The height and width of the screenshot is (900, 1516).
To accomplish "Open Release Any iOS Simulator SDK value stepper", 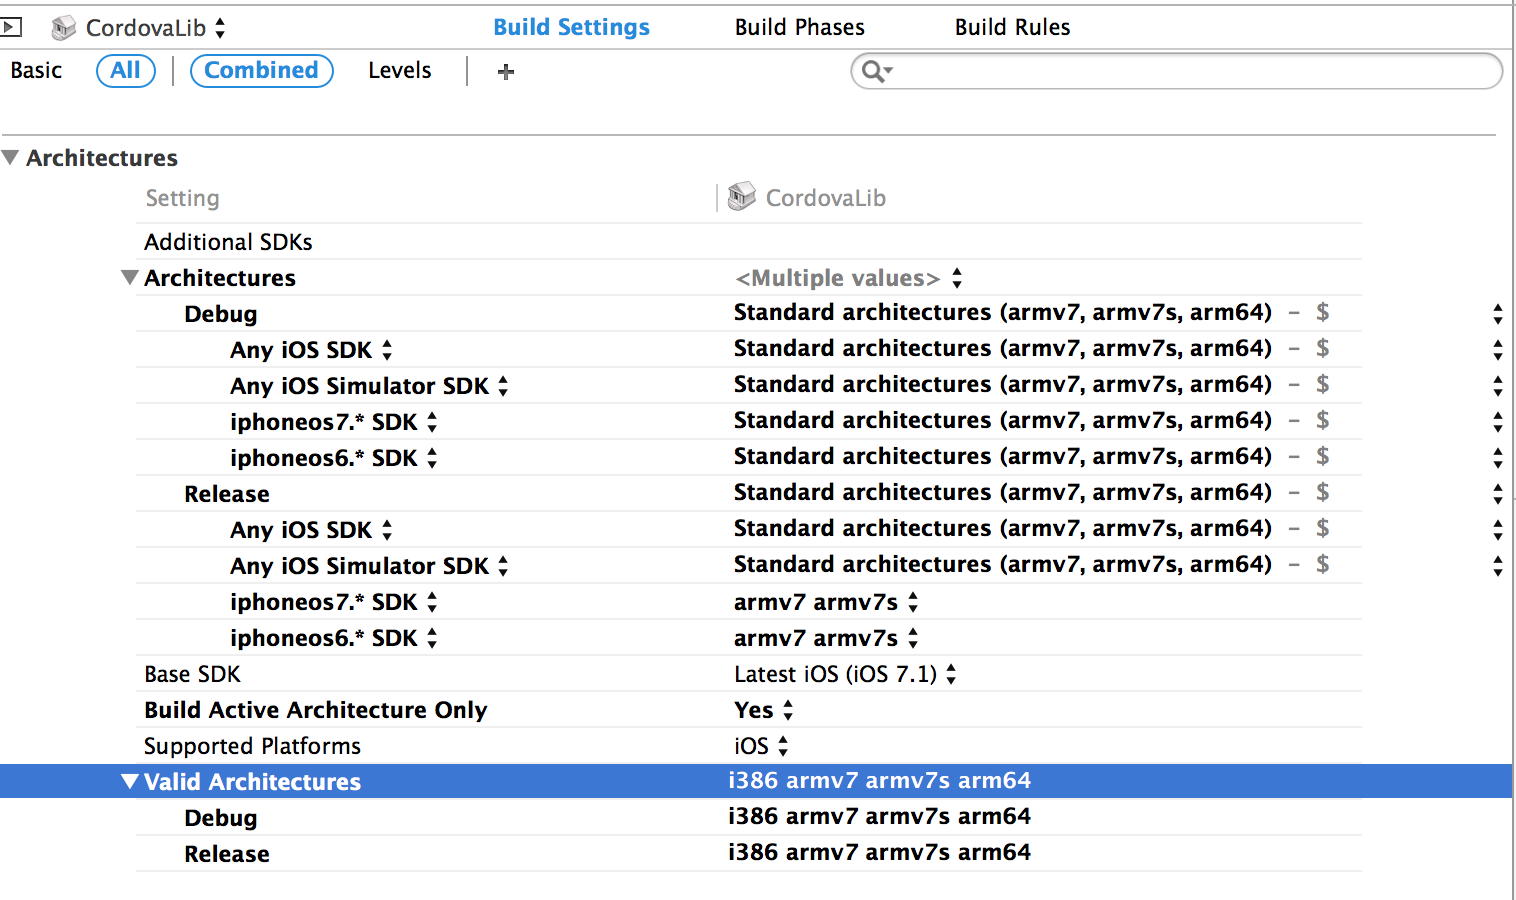I will [1497, 565].
